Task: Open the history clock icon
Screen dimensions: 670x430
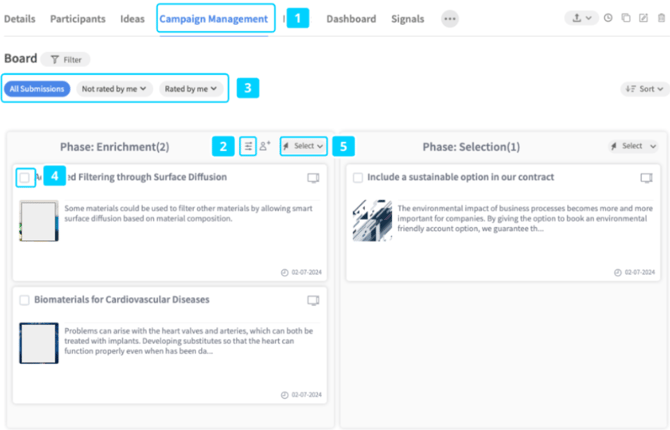Action: coord(608,18)
